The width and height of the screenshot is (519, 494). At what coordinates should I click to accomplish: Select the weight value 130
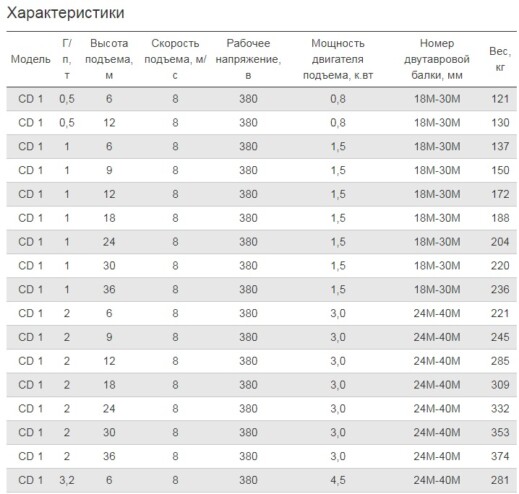coord(500,123)
